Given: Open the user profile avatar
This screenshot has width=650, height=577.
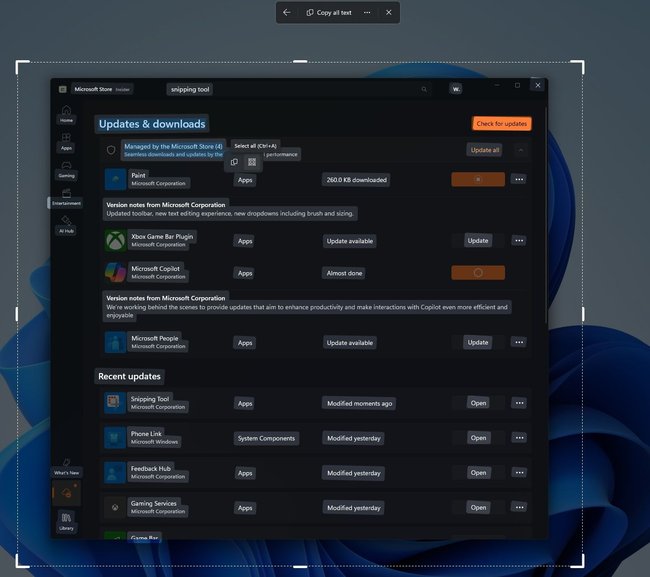Looking at the screenshot, I should pyautogui.click(x=456, y=89).
